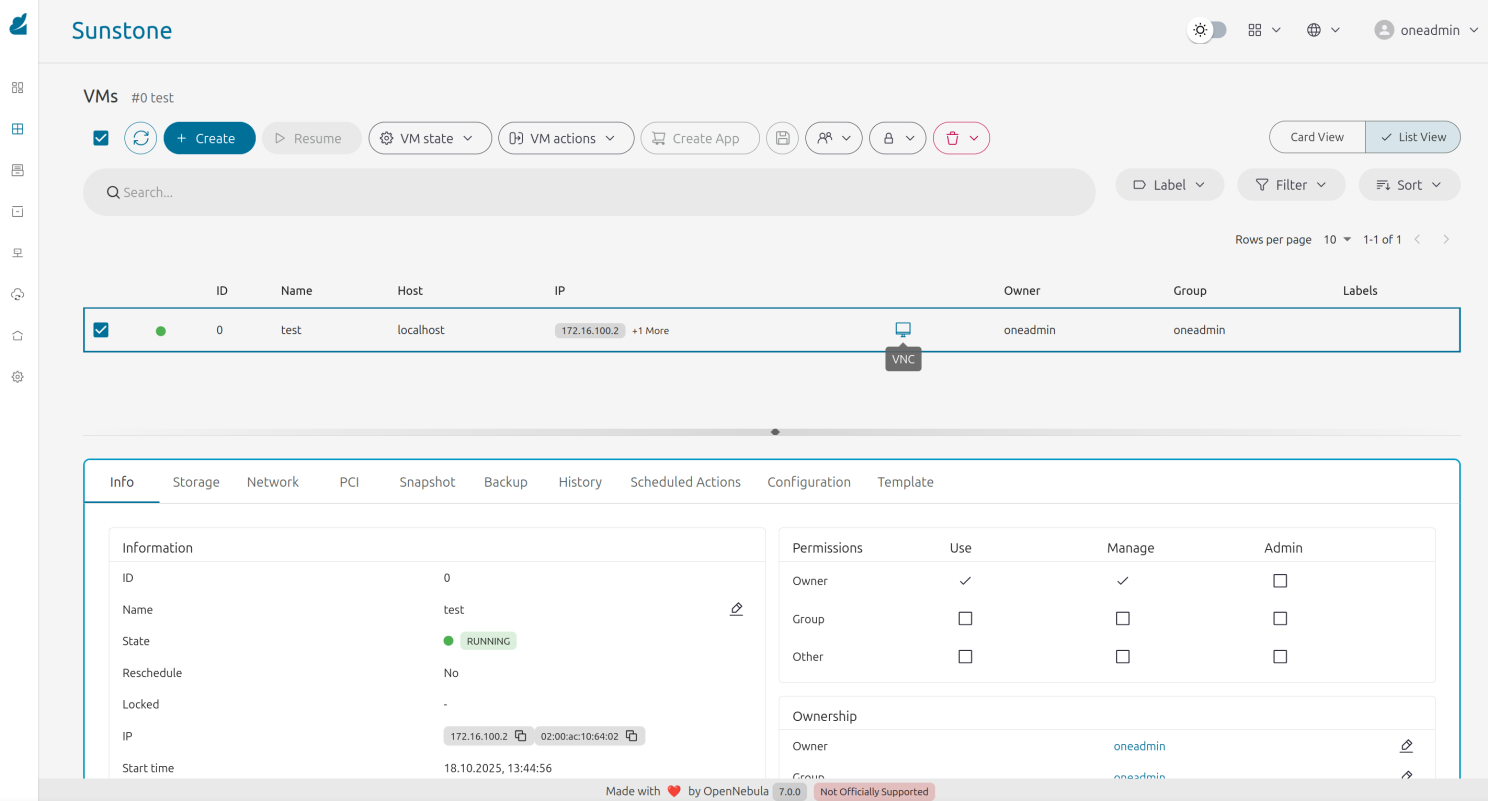Open VNC console for test VM
This screenshot has width=1488, height=801.
[x=903, y=329]
